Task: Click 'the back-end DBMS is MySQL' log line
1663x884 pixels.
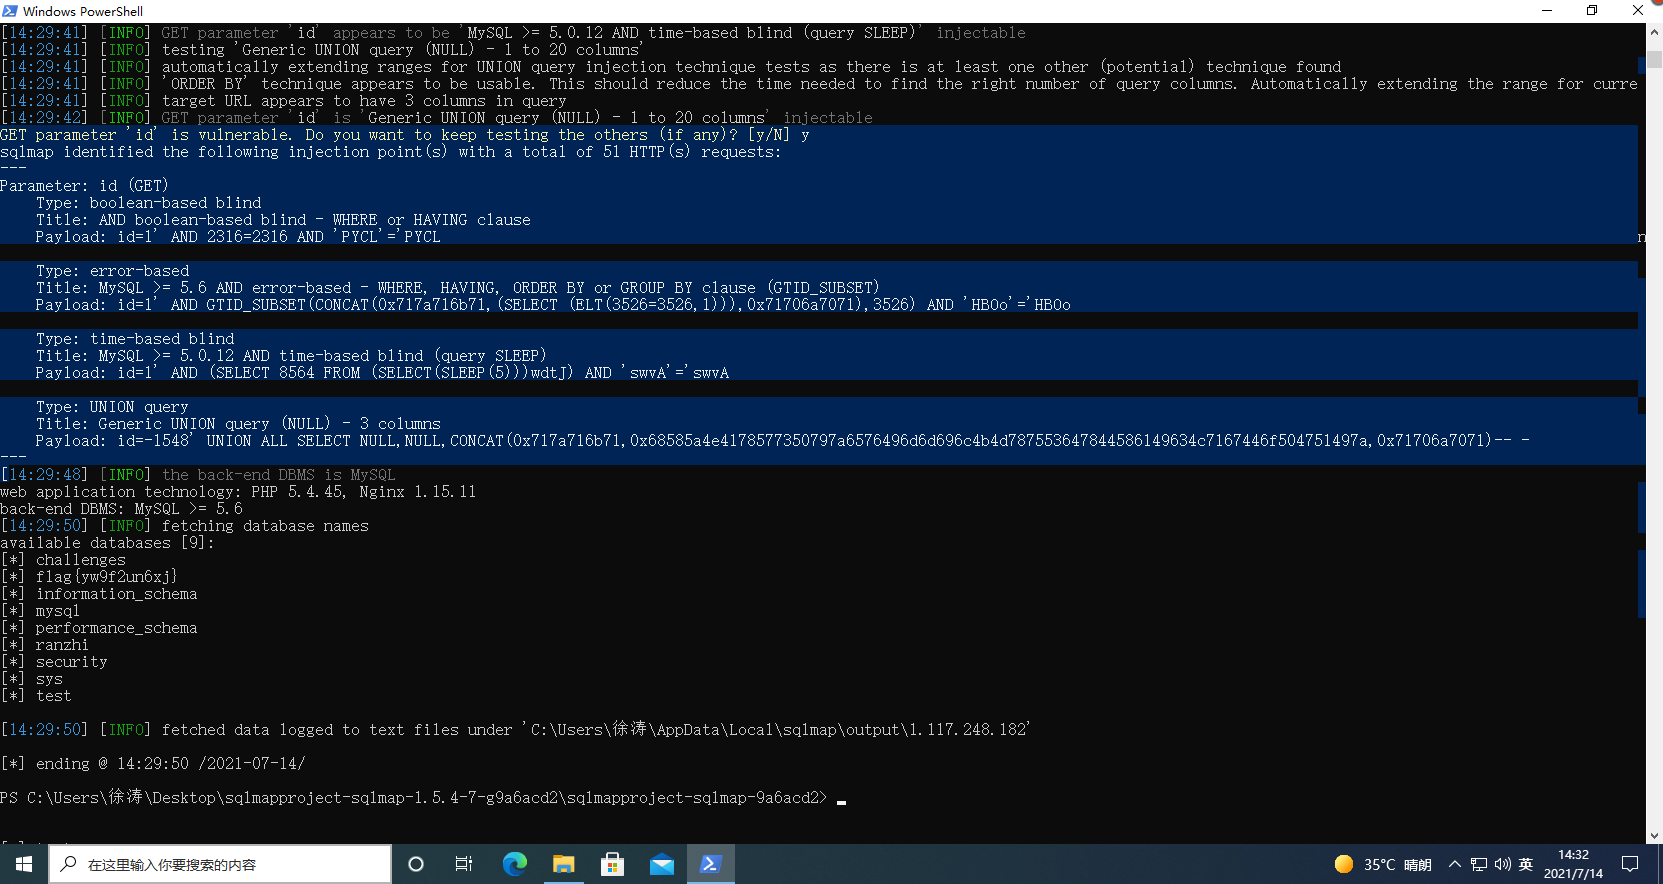Action: click(198, 475)
